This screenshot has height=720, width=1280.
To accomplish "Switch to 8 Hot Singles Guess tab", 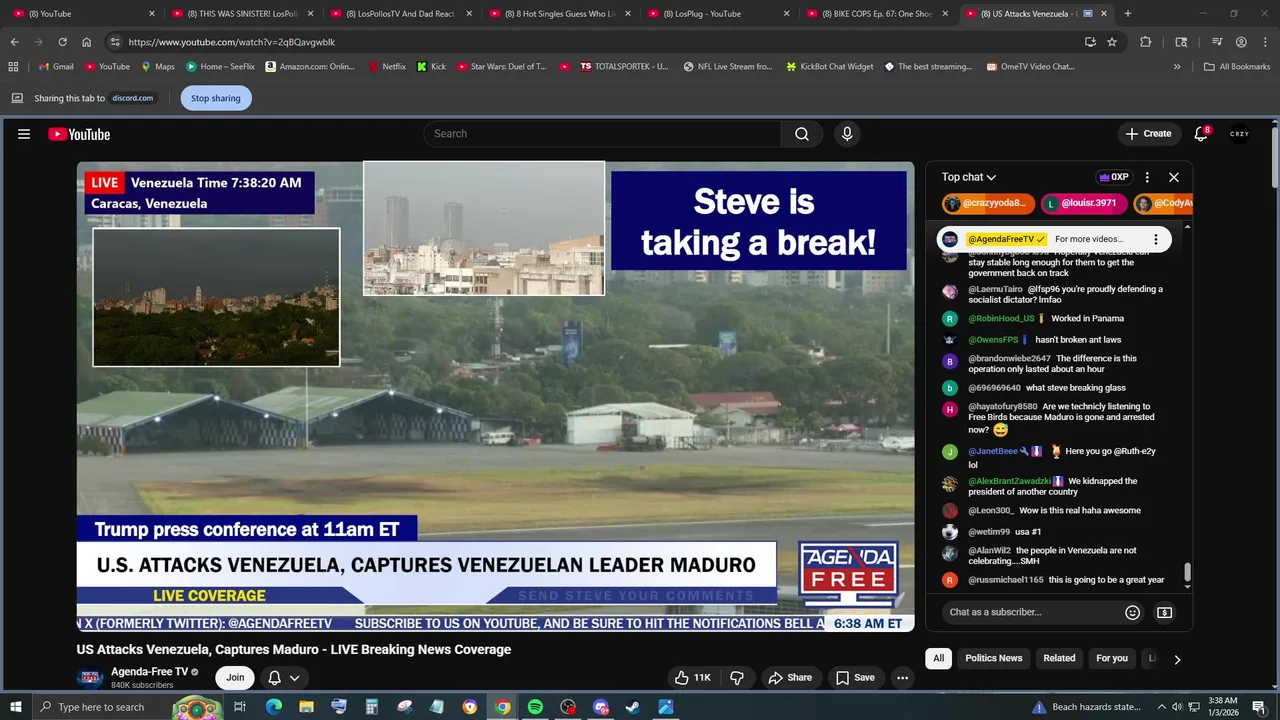I will 560,14.
